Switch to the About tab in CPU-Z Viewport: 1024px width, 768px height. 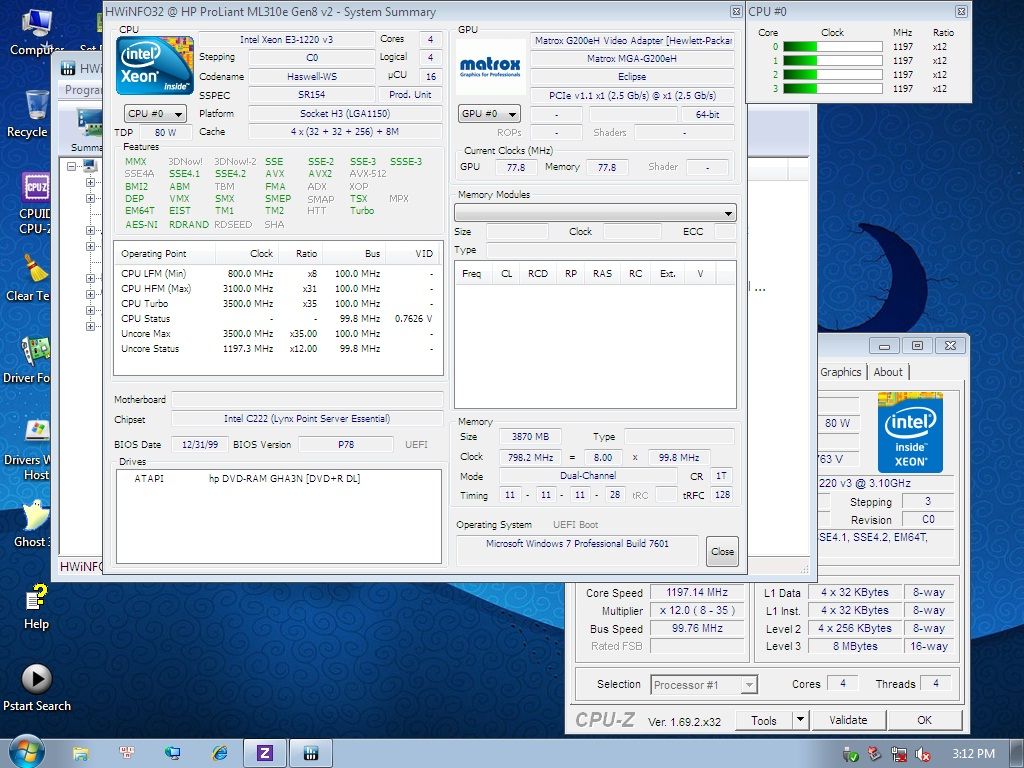click(888, 371)
